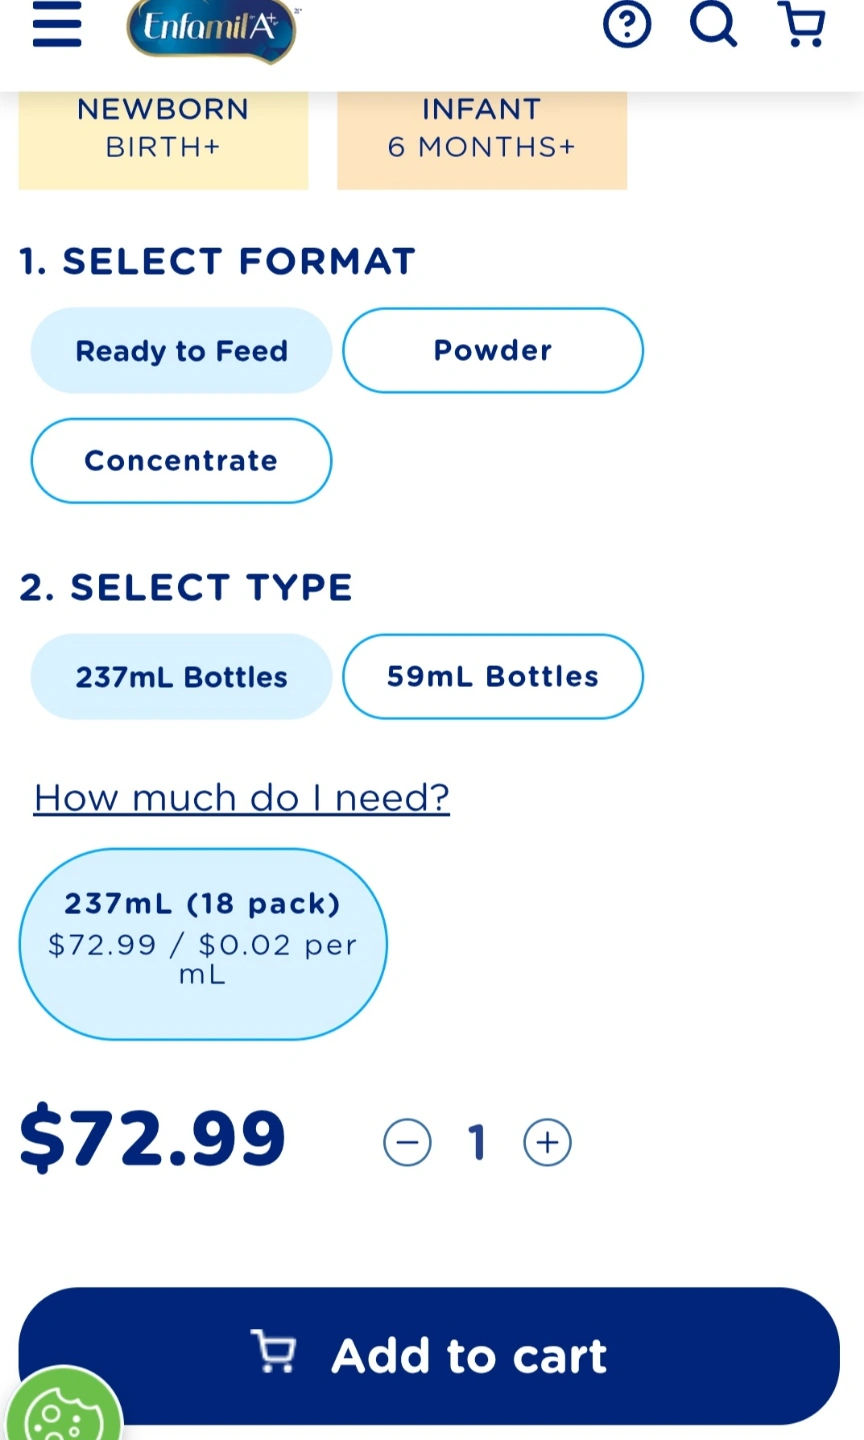Choose the Concentrate format
Screen dimensions: 864x1440
[x=181, y=461]
